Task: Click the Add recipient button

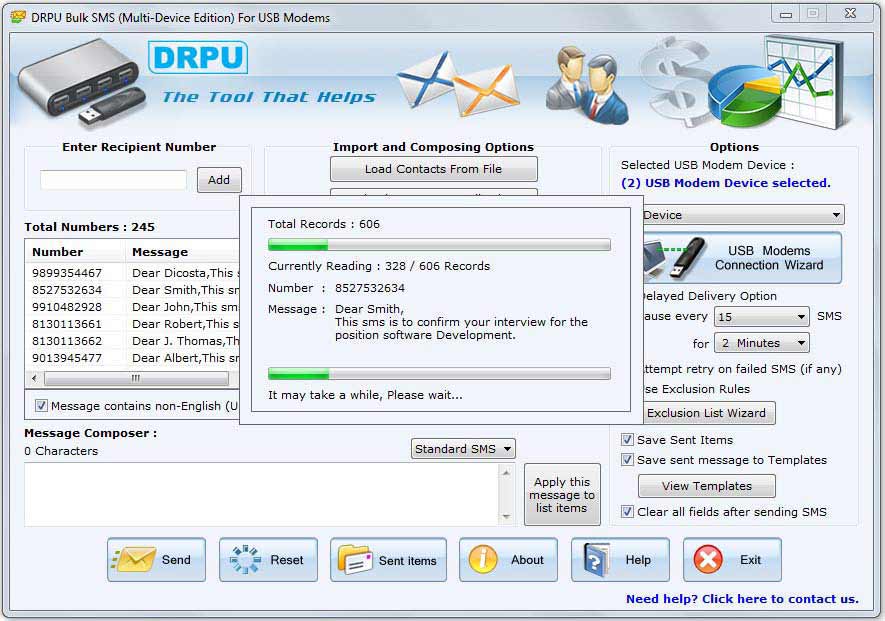Action: coord(219,180)
